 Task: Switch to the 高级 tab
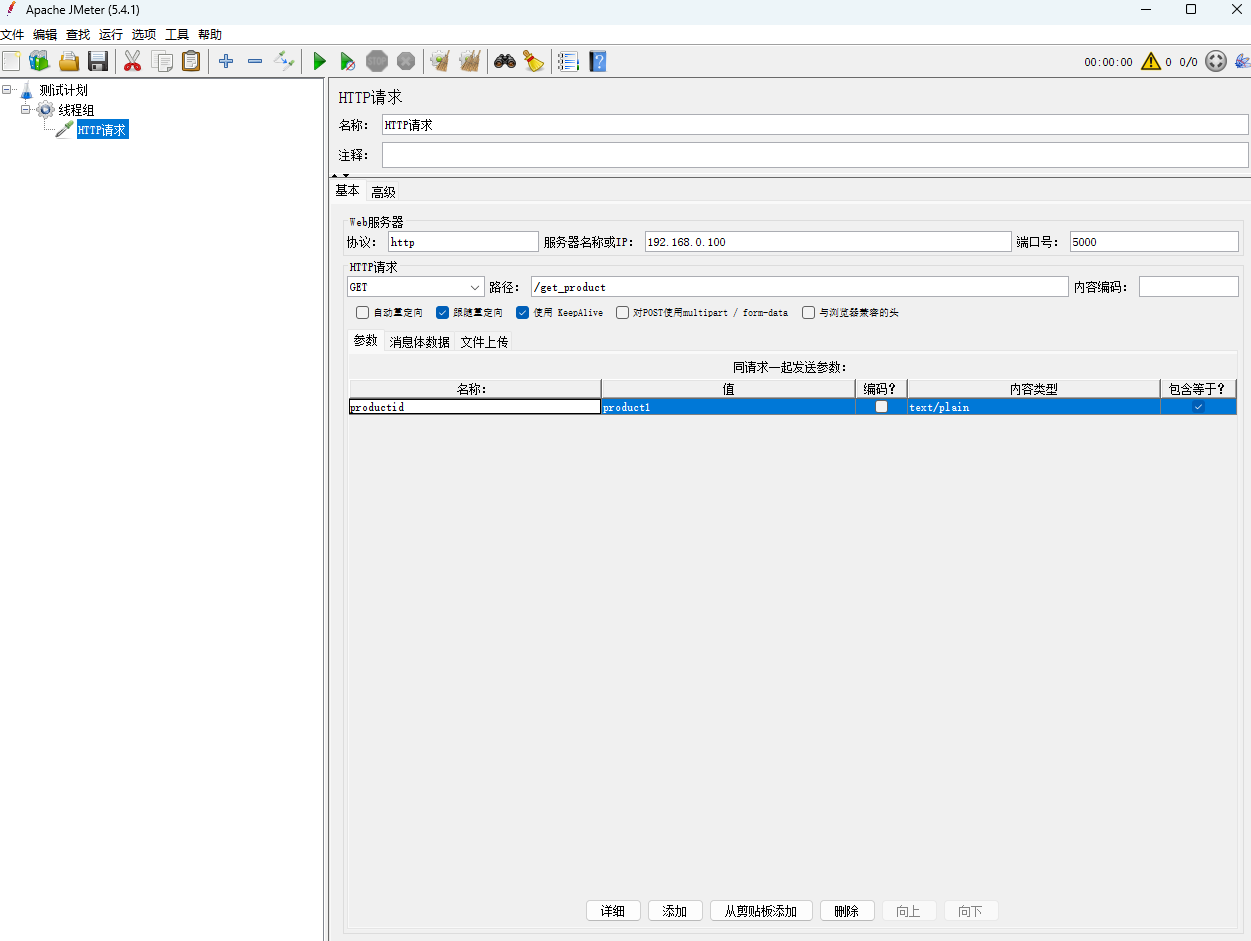tap(383, 192)
